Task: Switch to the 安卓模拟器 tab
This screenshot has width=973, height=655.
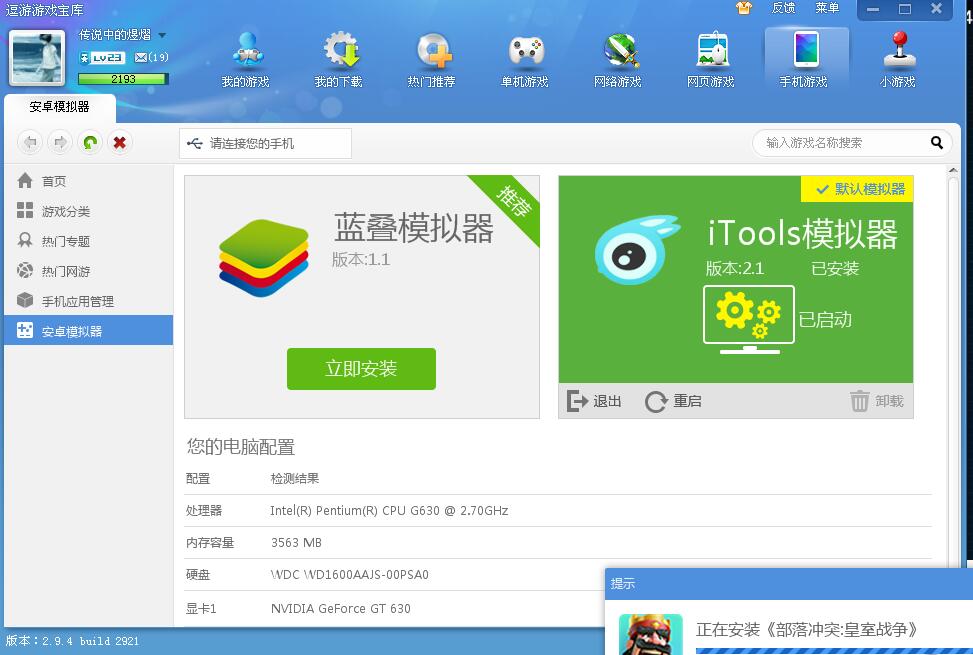Action: click(60, 108)
